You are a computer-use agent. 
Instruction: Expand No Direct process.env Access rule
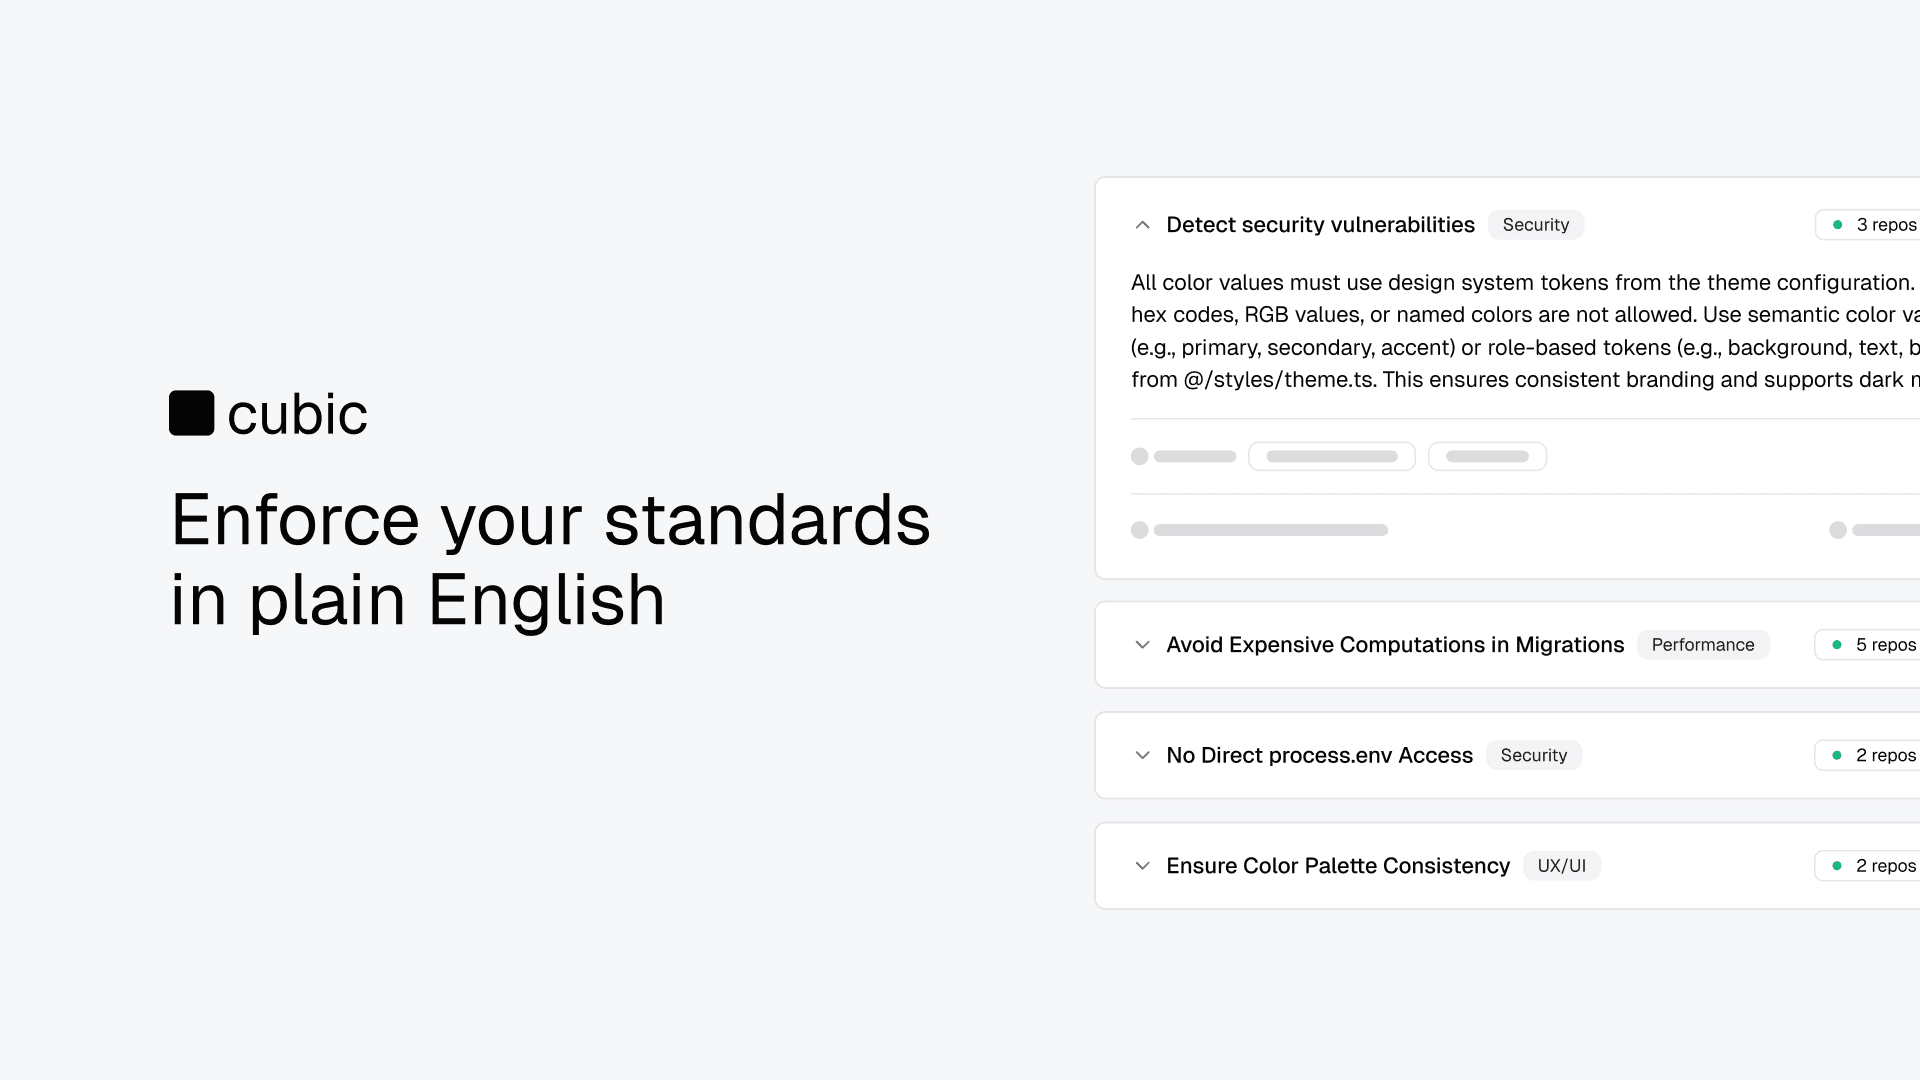point(1142,755)
